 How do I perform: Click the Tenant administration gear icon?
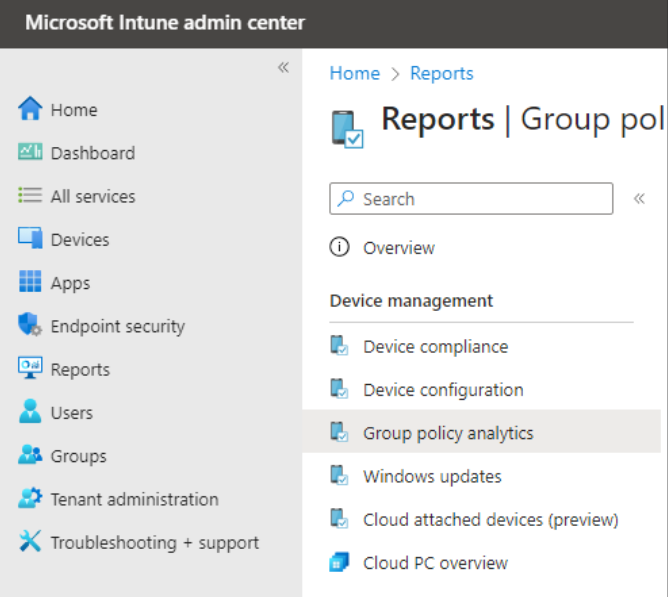point(30,498)
